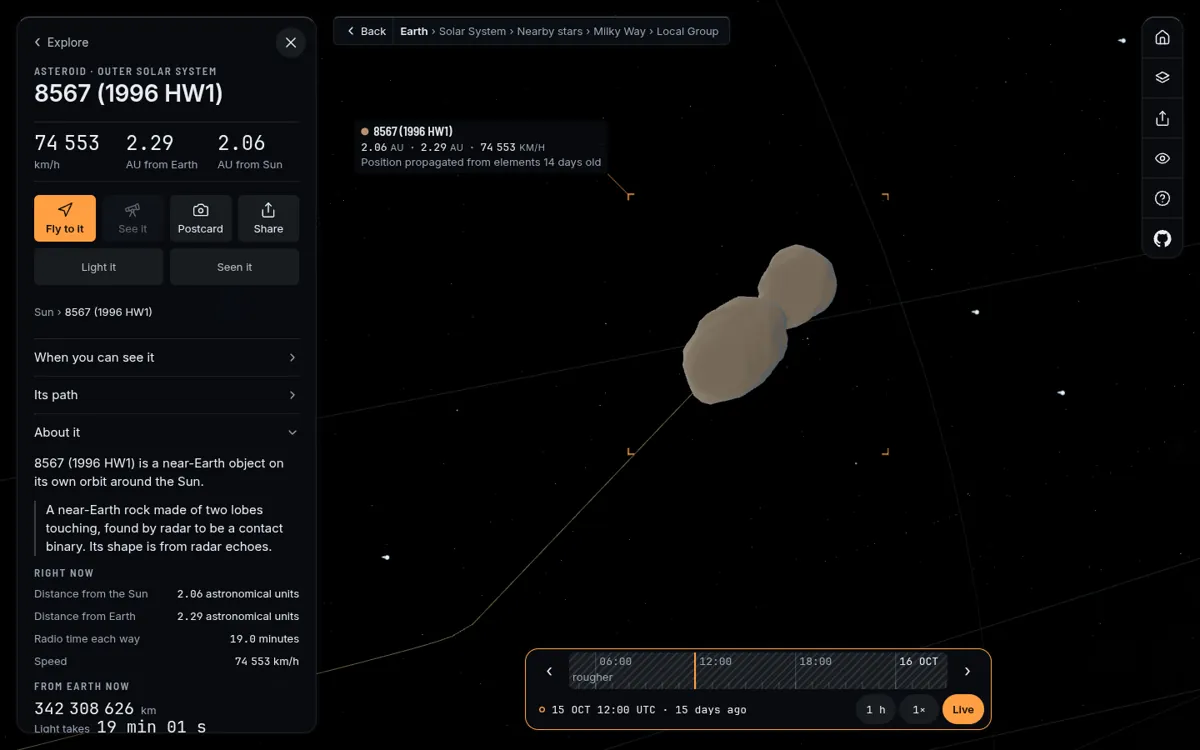
Task: Expand the When you can see it section
Action: [x=166, y=357]
